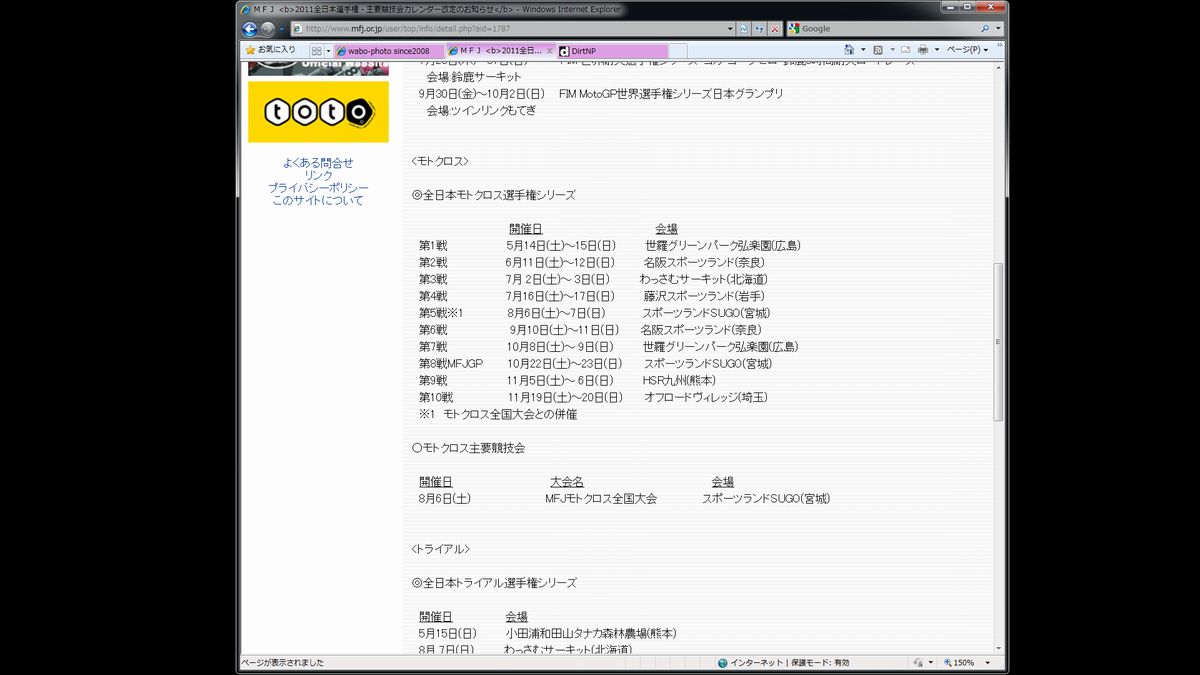Show more command bar items chevron
The height and width of the screenshot is (675, 1200).
pyautogui.click(x=999, y=46)
